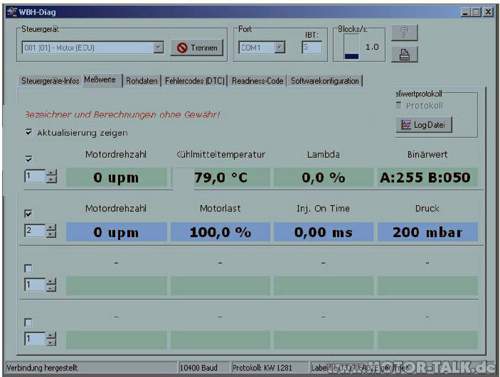This screenshot has height=377, width=500.
Task: Click the 100,0 % Motorlast value
Action: tap(220, 232)
